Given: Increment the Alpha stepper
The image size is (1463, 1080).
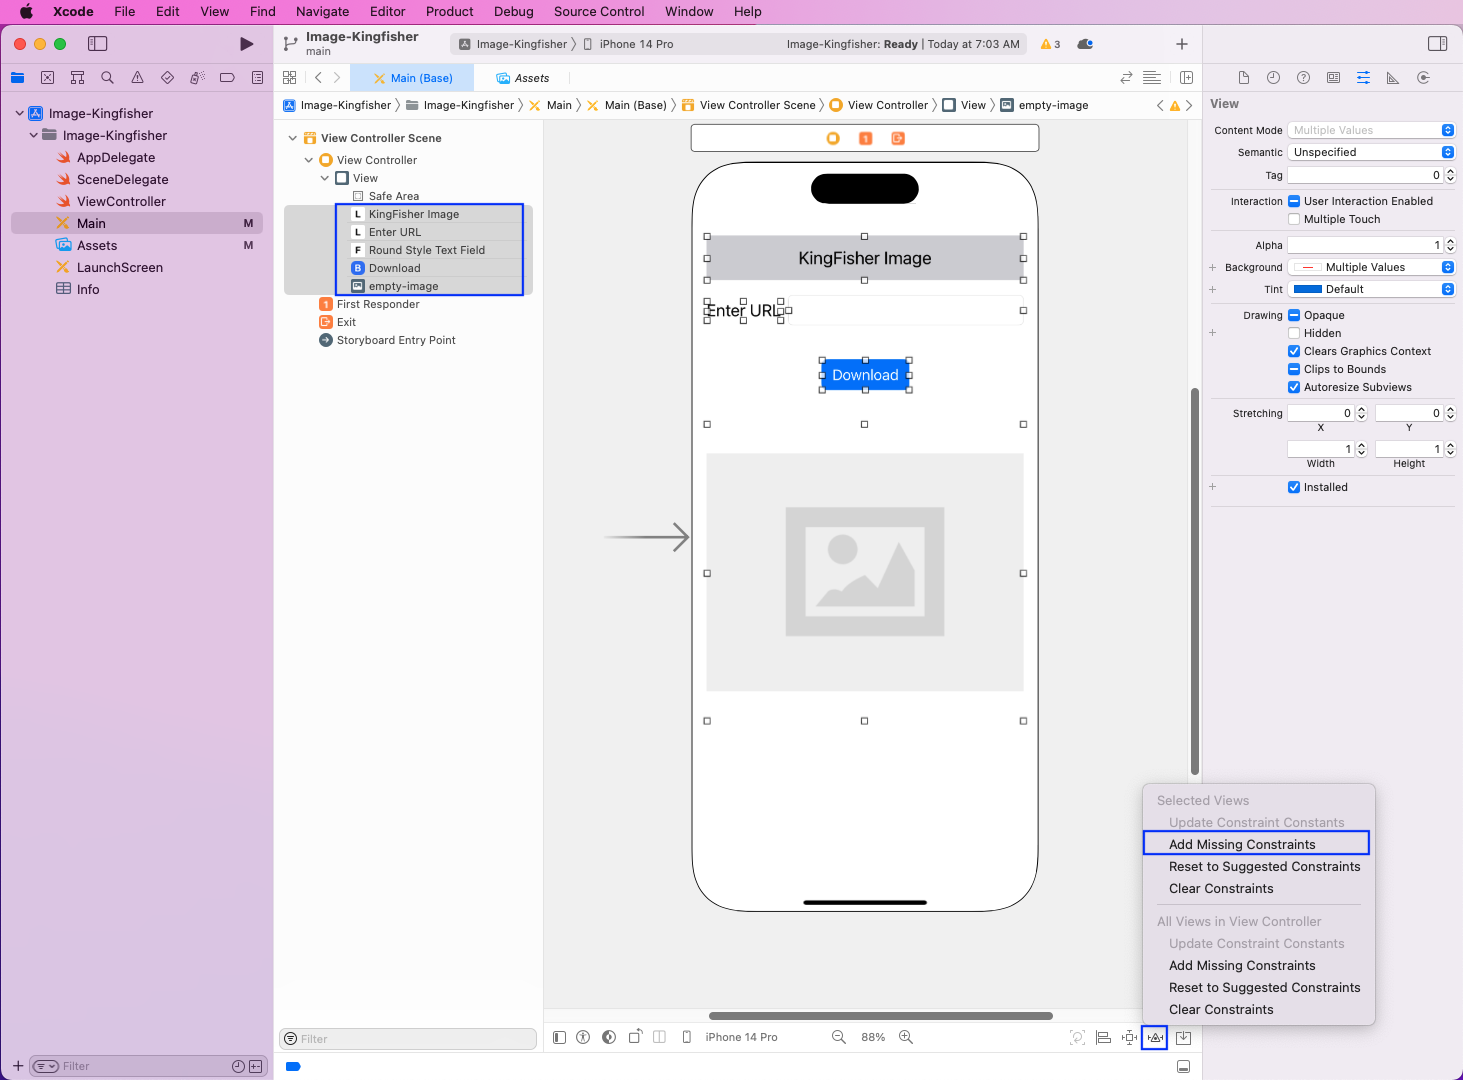Looking at the screenshot, I should click(1451, 242).
